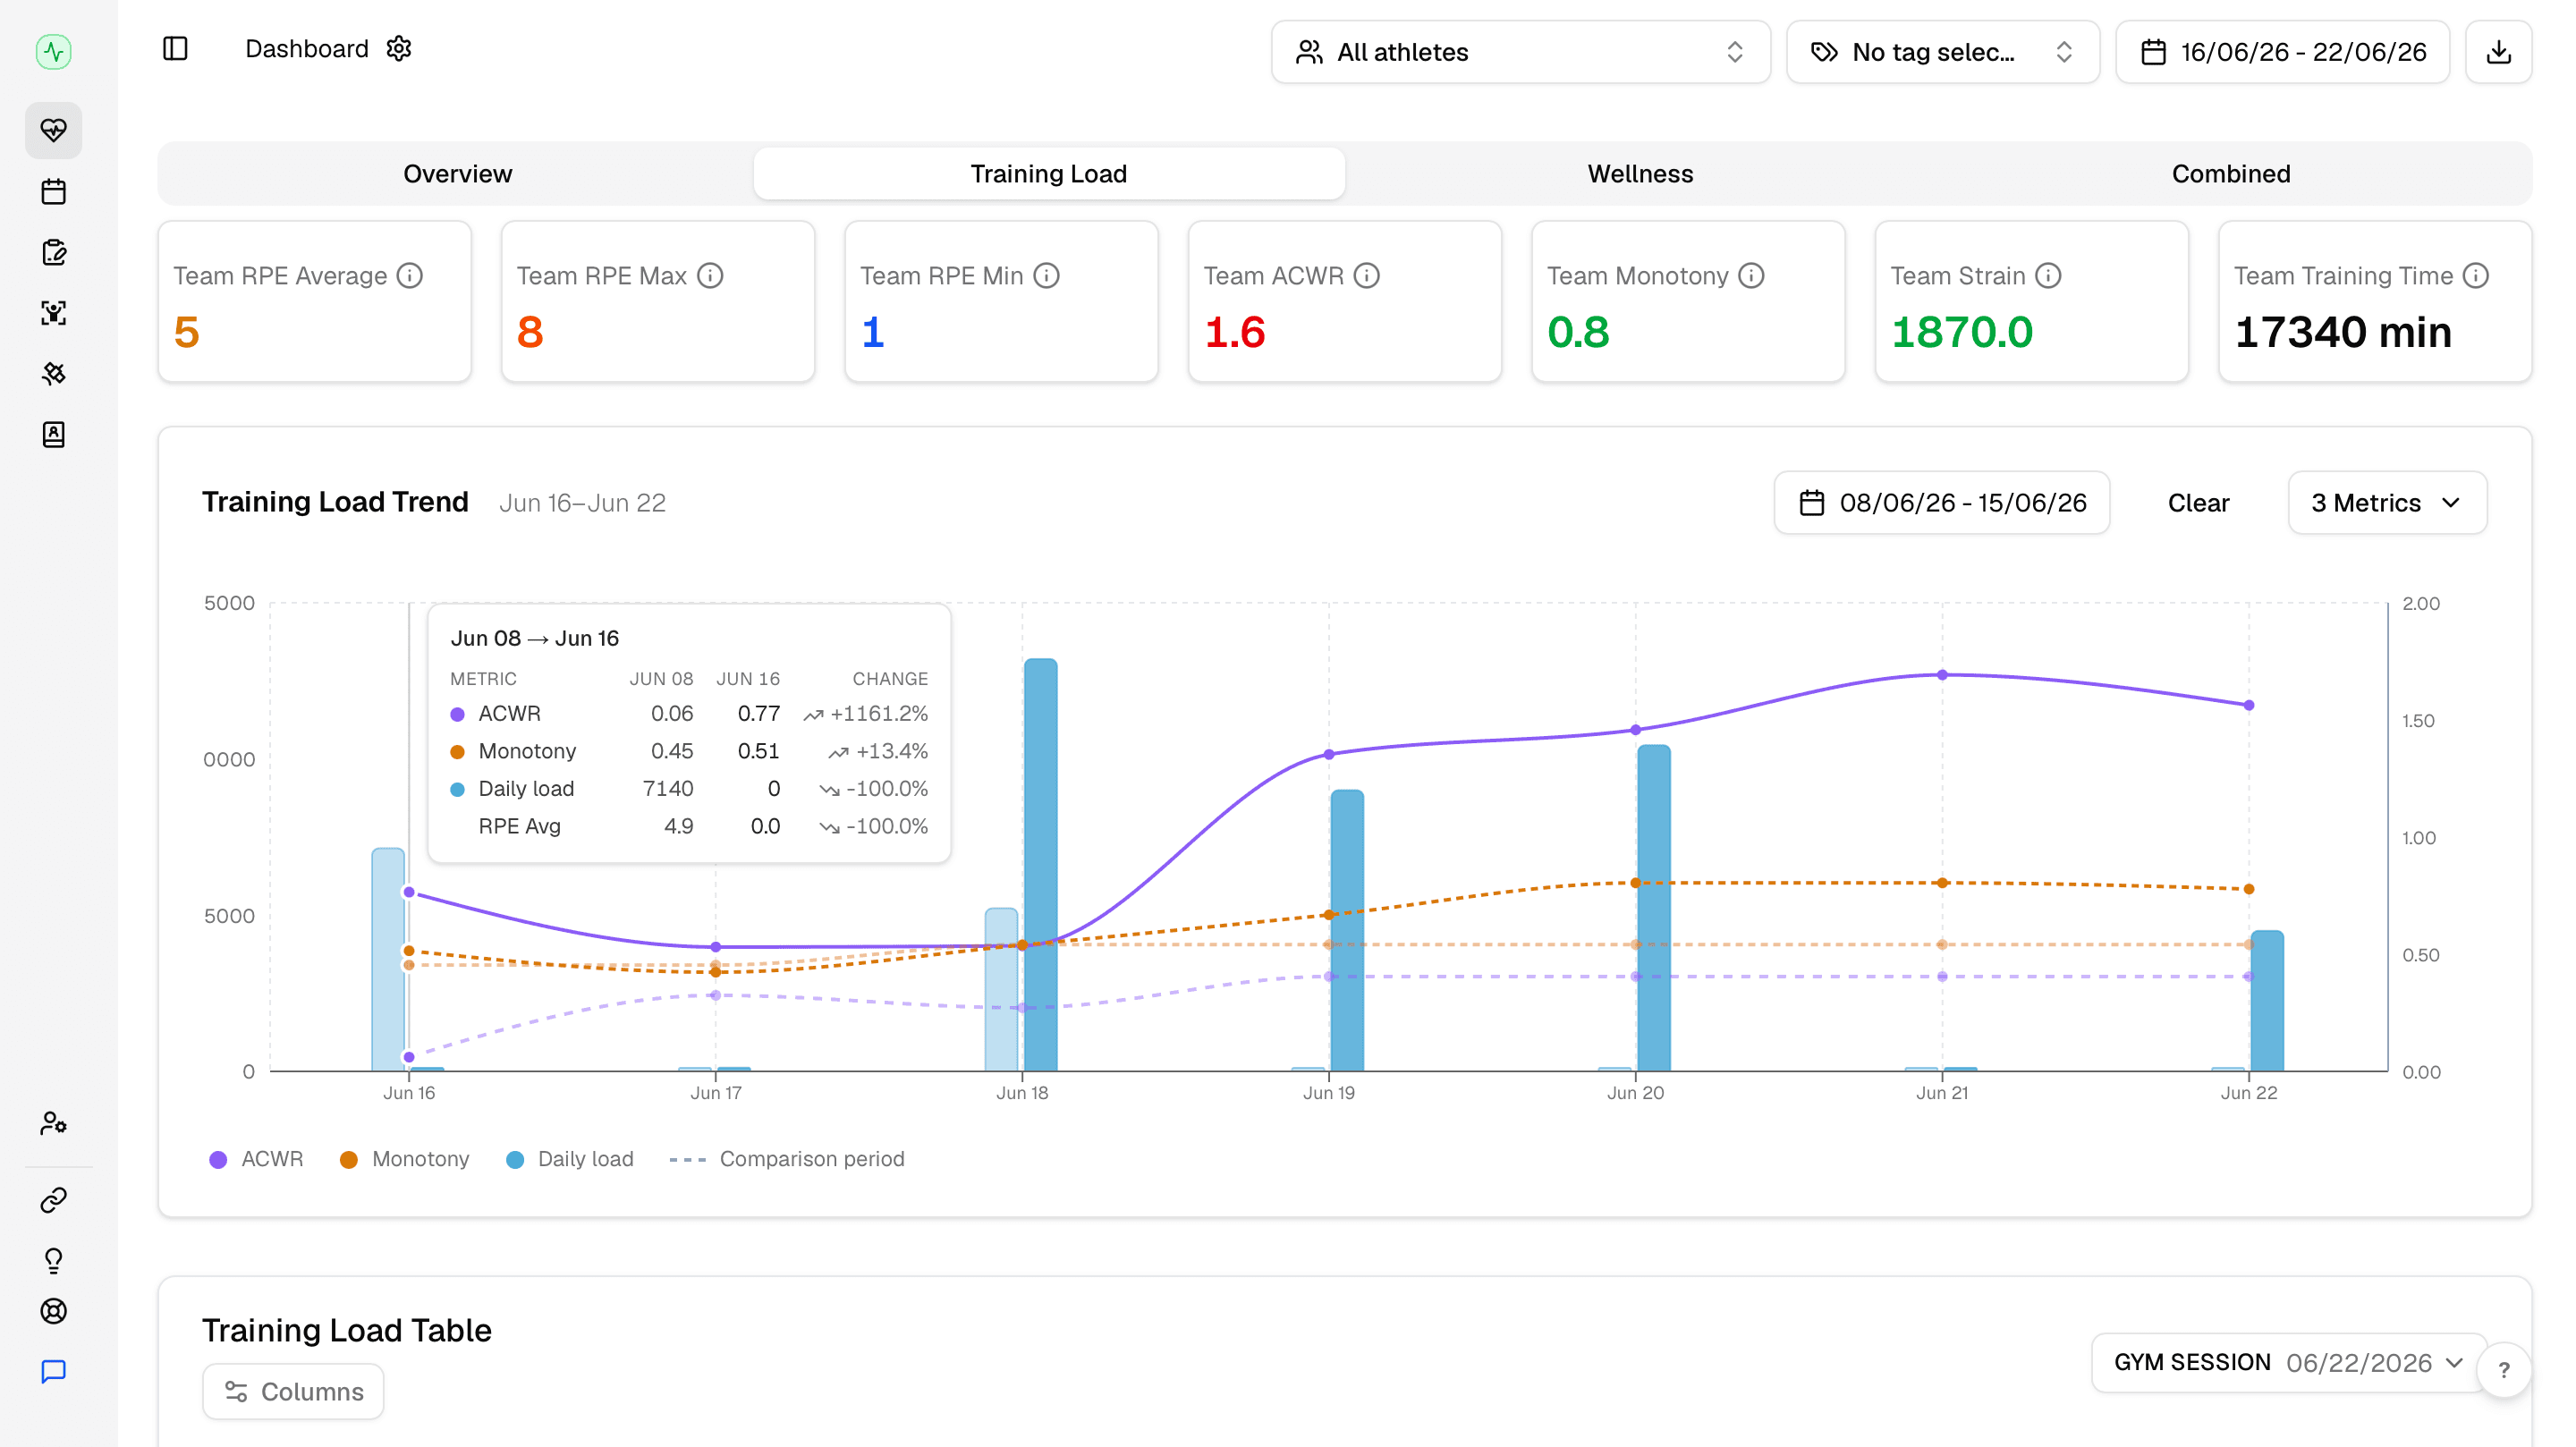Select the Training Load tab
This screenshot has width=2576, height=1447.
pos(1049,174)
